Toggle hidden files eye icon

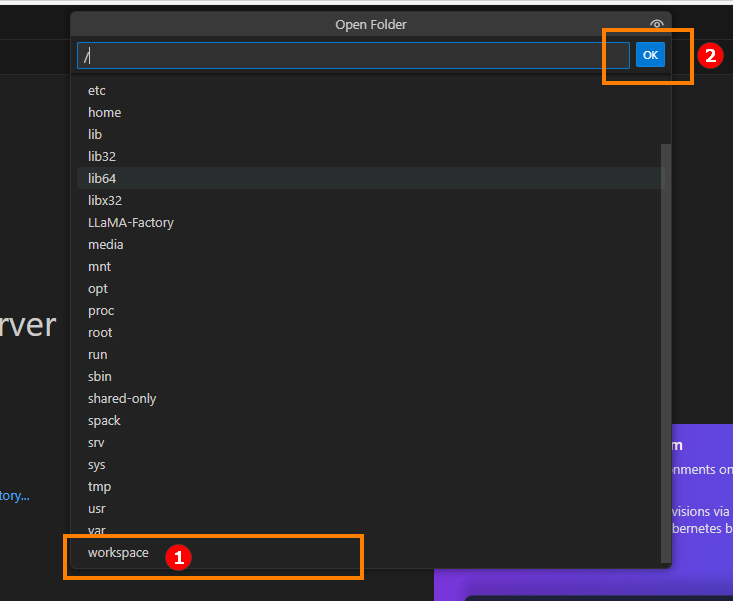pyautogui.click(x=656, y=25)
